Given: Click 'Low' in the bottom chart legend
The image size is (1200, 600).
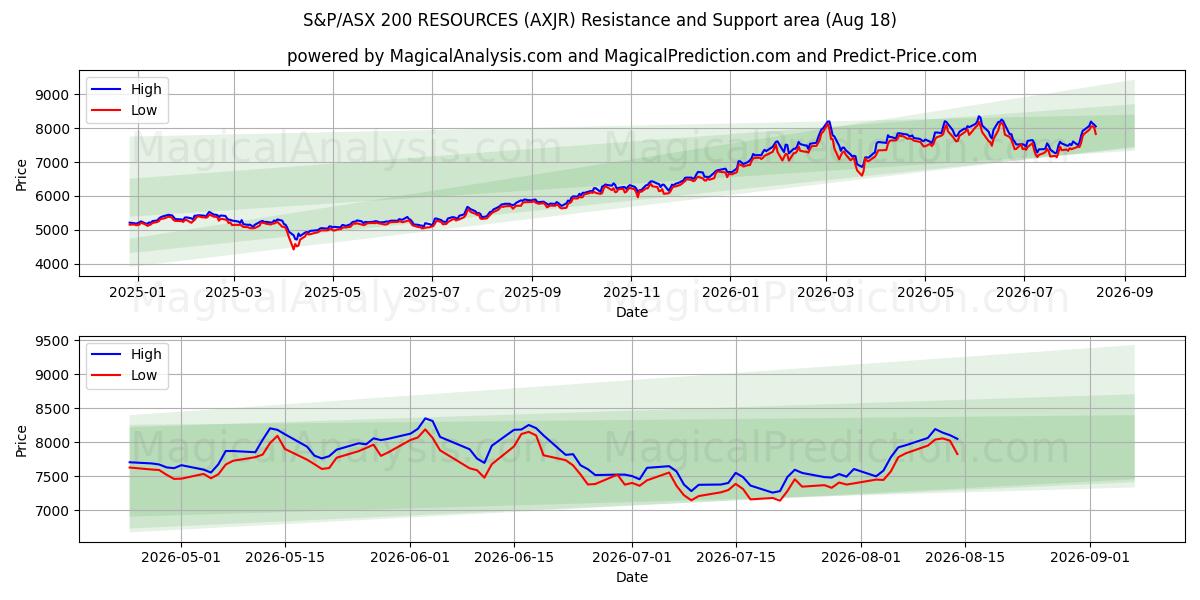Looking at the screenshot, I should 144,375.
